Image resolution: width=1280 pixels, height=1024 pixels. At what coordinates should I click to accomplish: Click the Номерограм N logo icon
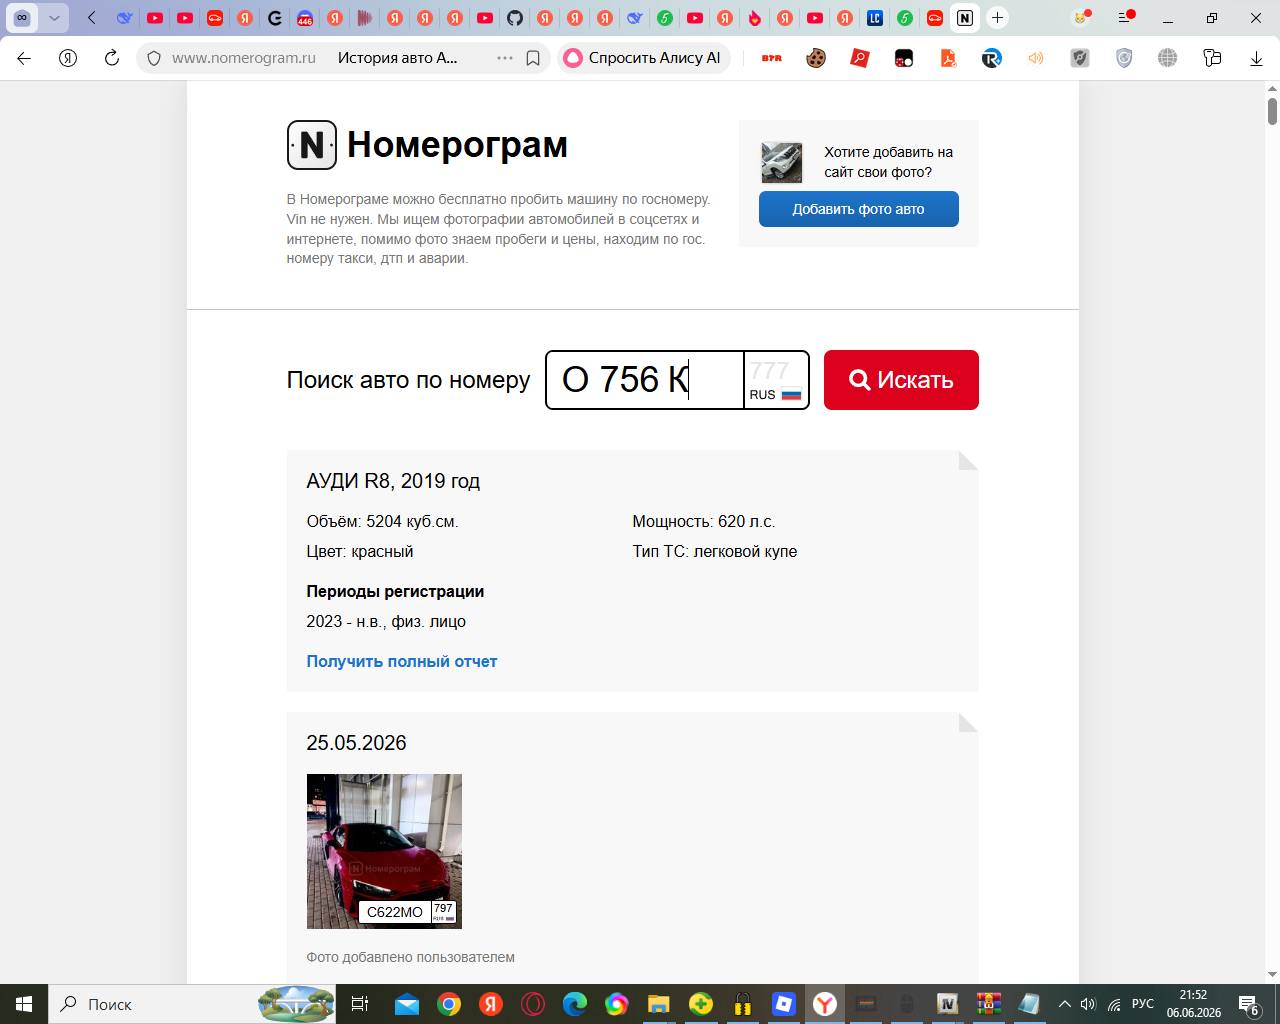click(311, 145)
